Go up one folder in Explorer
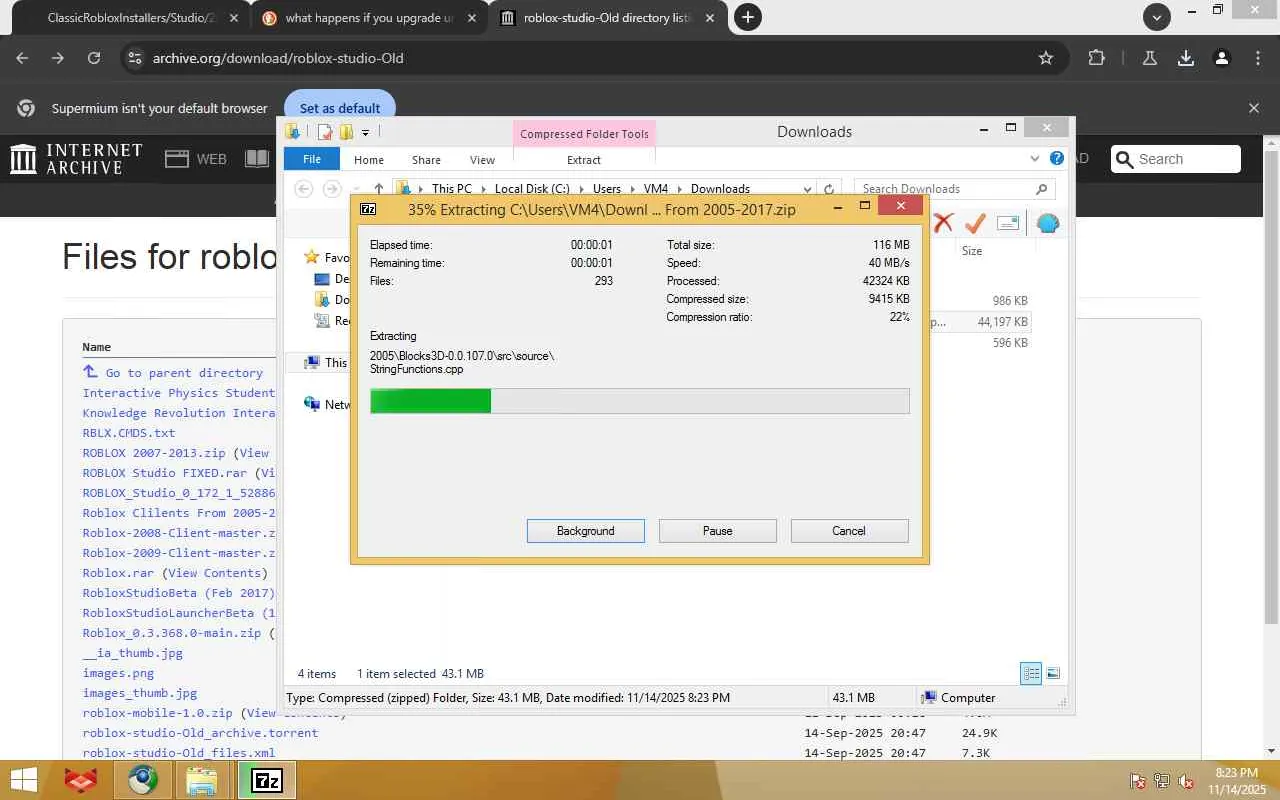This screenshot has width=1280, height=800. [x=378, y=189]
